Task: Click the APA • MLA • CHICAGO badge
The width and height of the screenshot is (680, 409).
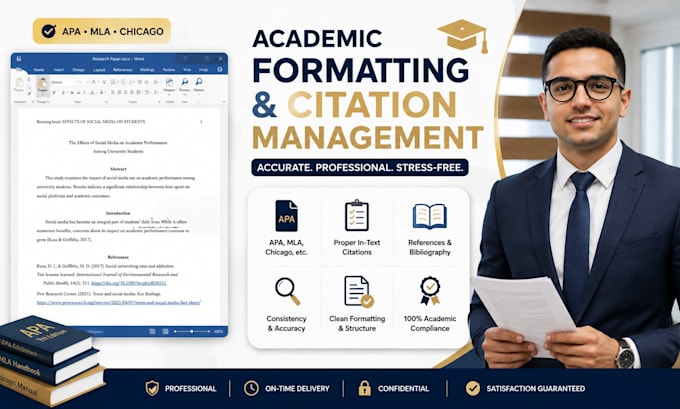Action: pyautogui.click(x=101, y=31)
